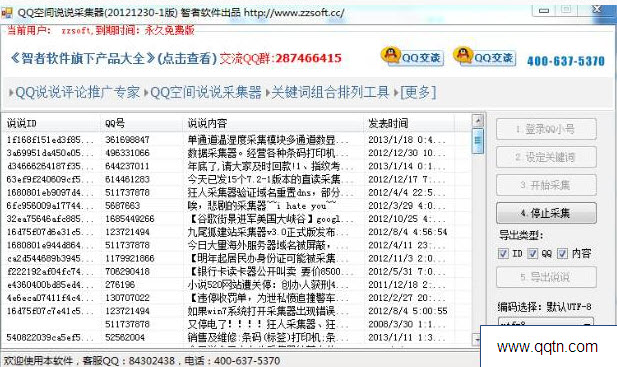Click the 1.登录QQ小号 button

[x=546, y=129]
